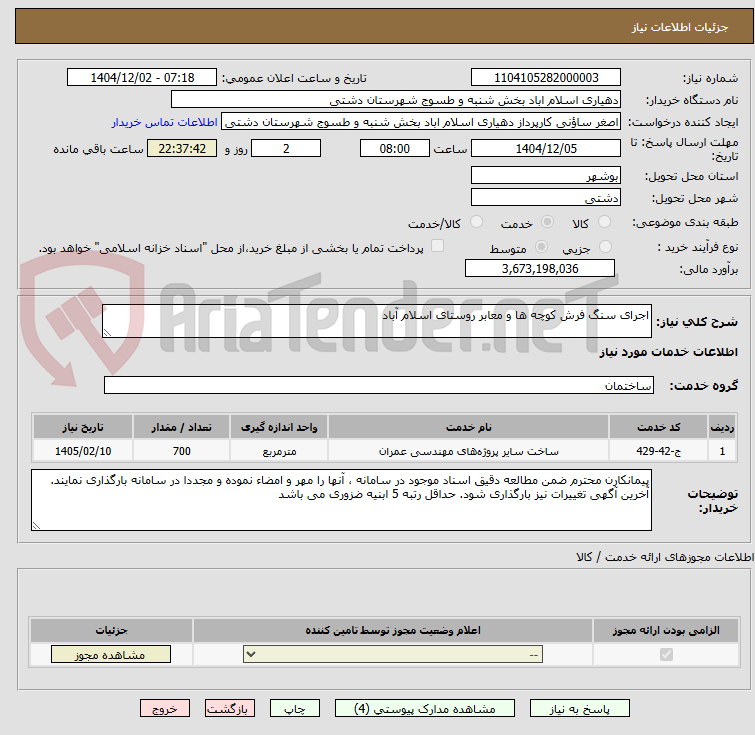Click the remaining days field showing 2
The height and width of the screenshot is (735, 755).
tap(286, 148)
